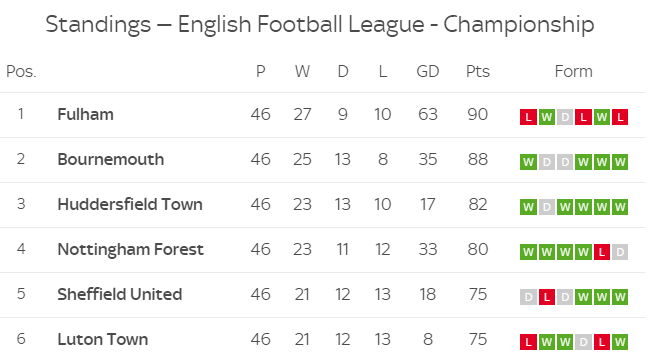Screen dimensions: 651x362
Task: Select Sheffield United's red L form badge
Action: 546,297
